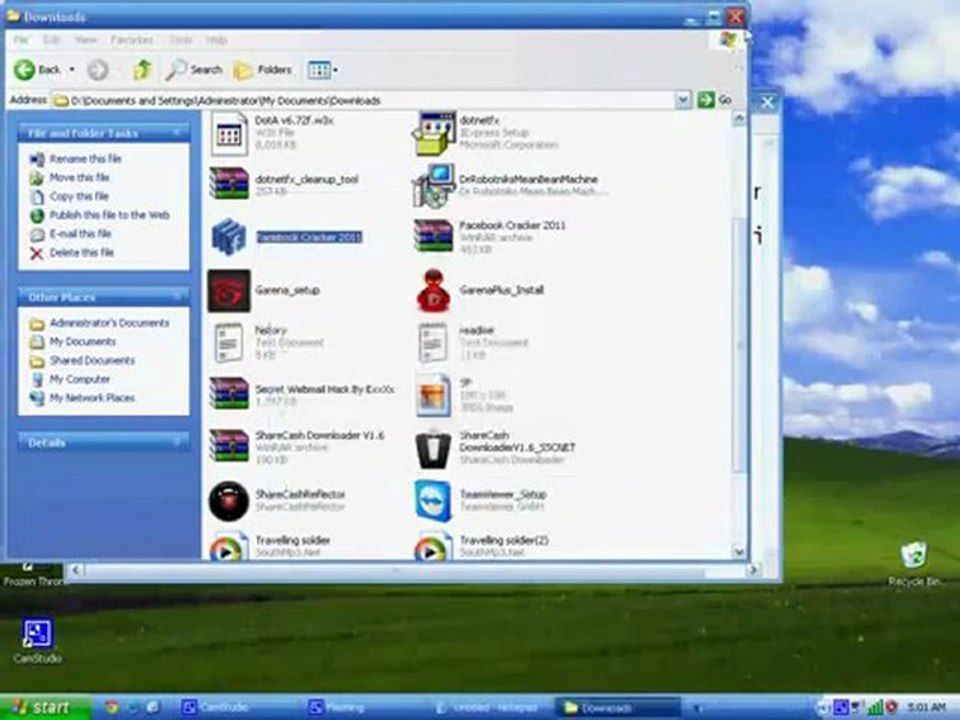Open the Back history dropdown arrow
Image resolution: width=960 pixels, height=720 pixels.
(x=72, y=70)
